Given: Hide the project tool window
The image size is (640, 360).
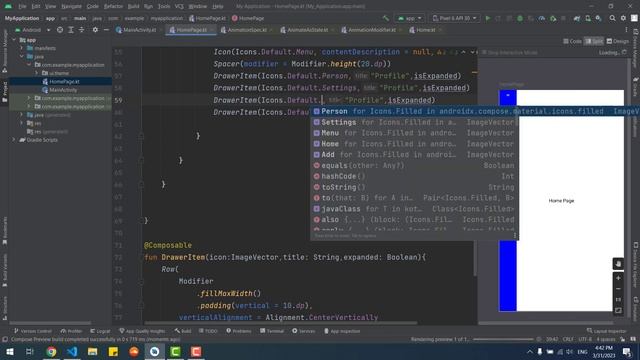Looking at the screenshot, I should click(106, 30).
